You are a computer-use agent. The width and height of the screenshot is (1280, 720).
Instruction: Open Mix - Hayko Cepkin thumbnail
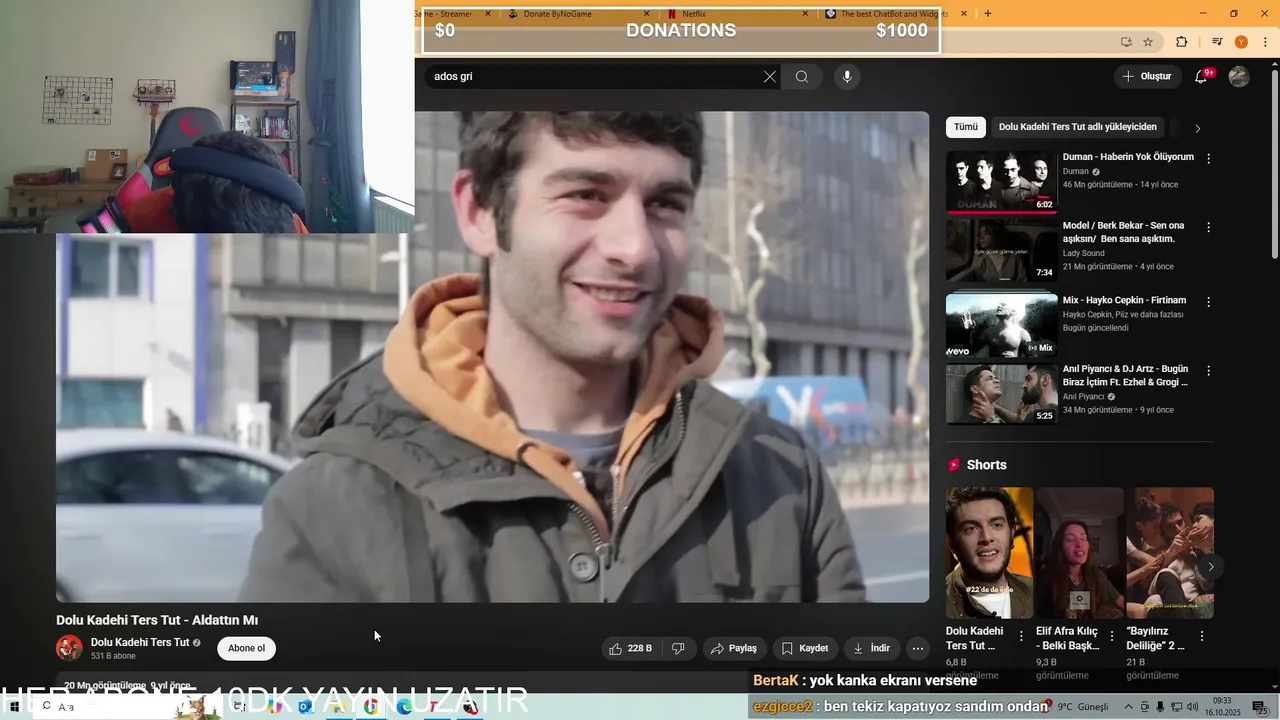coord(1001,325)
